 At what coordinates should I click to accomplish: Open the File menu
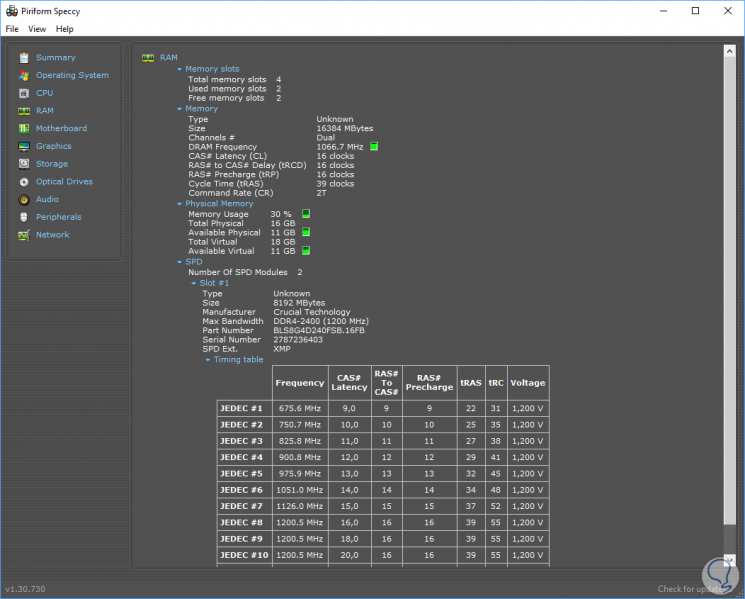click(x=12, y=29)
